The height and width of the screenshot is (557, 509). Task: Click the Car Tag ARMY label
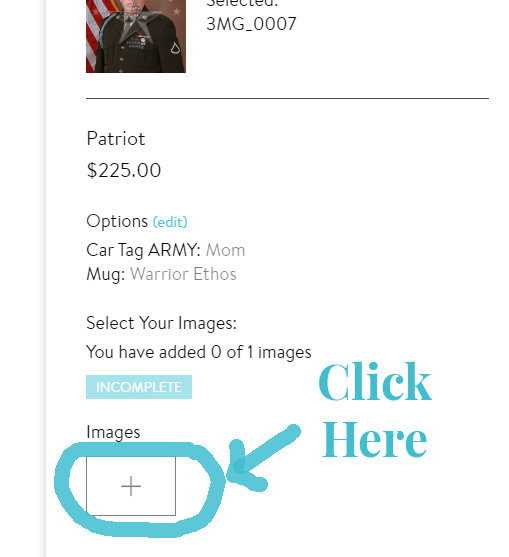point(144,250)
